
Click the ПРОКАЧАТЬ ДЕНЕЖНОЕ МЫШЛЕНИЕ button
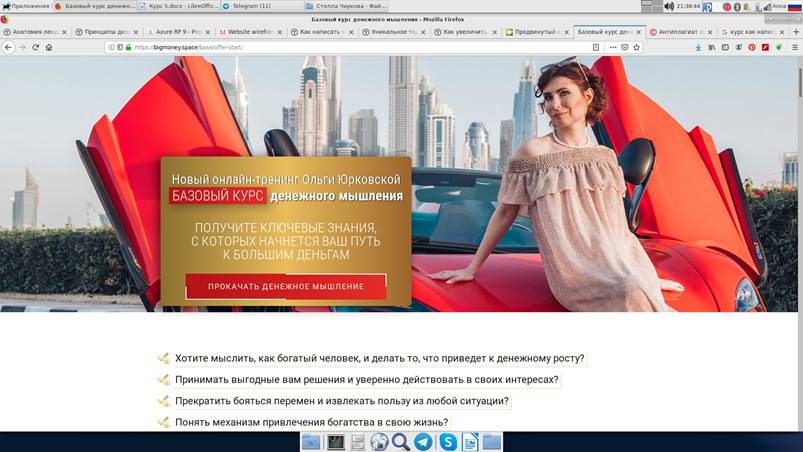[286, 286]
